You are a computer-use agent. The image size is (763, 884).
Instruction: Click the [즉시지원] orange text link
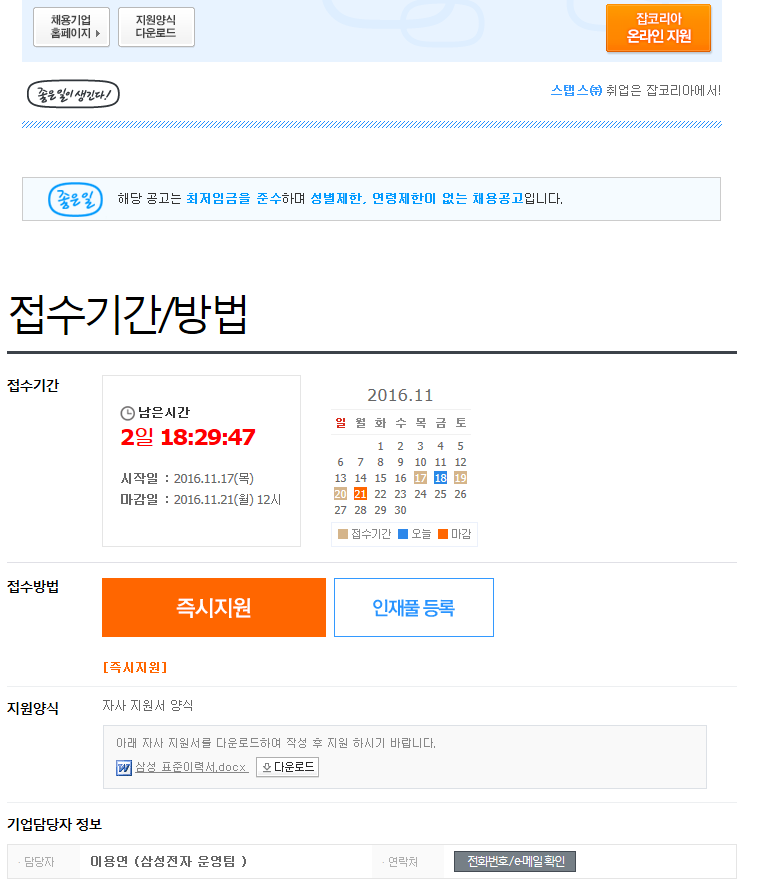point(135,668)
